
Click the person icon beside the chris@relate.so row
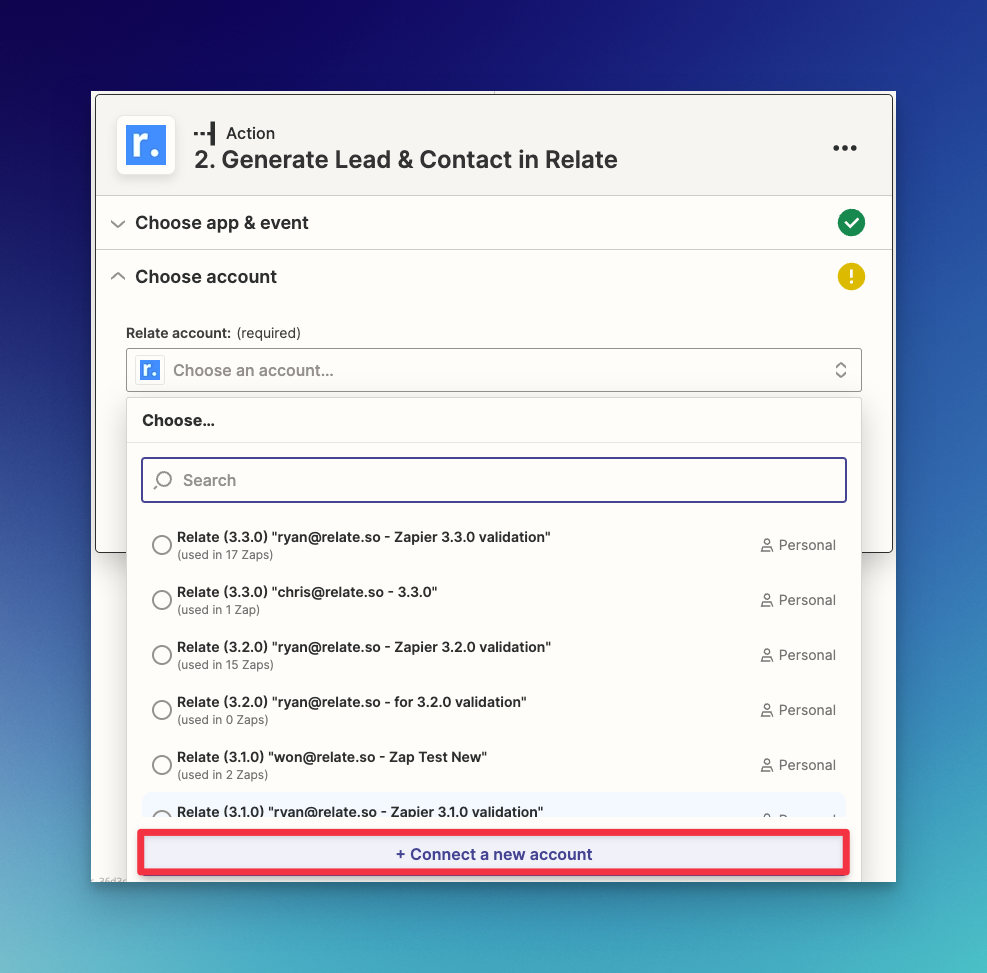click(x=766, y=600)
